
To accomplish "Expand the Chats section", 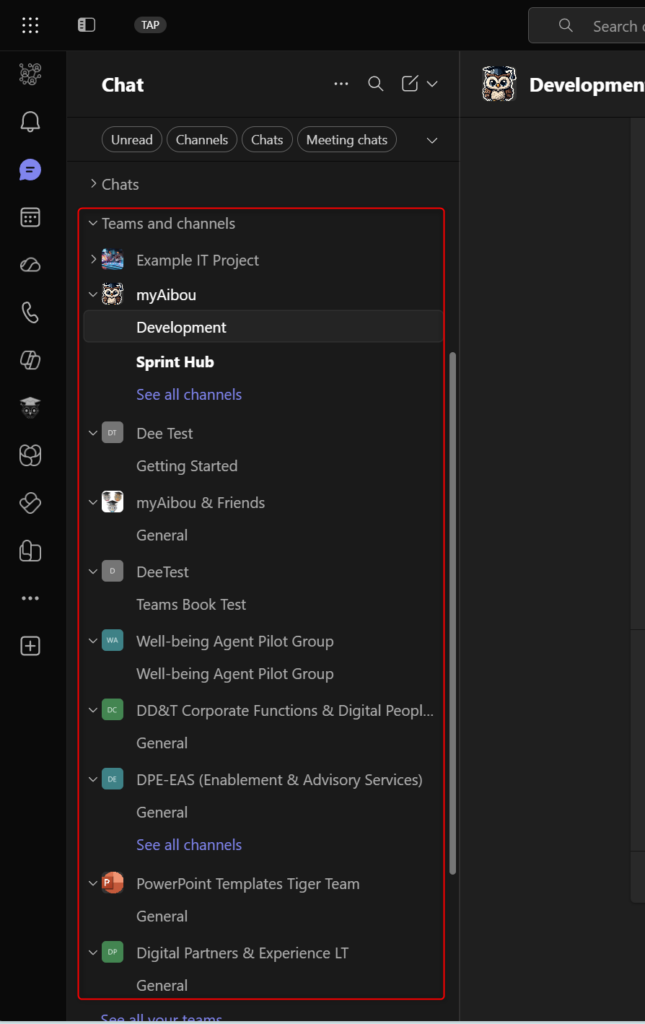I will tap(93, 184).
